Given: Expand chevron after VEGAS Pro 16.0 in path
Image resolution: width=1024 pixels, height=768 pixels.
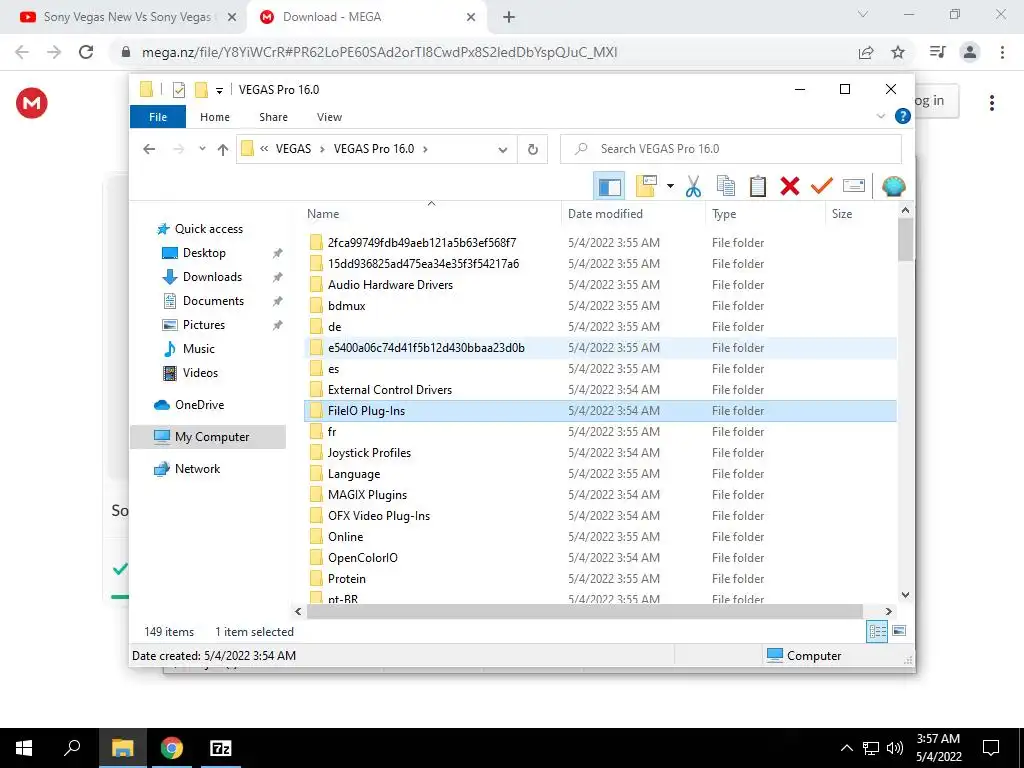Looking at the screenshot, I should pos(425,149).
